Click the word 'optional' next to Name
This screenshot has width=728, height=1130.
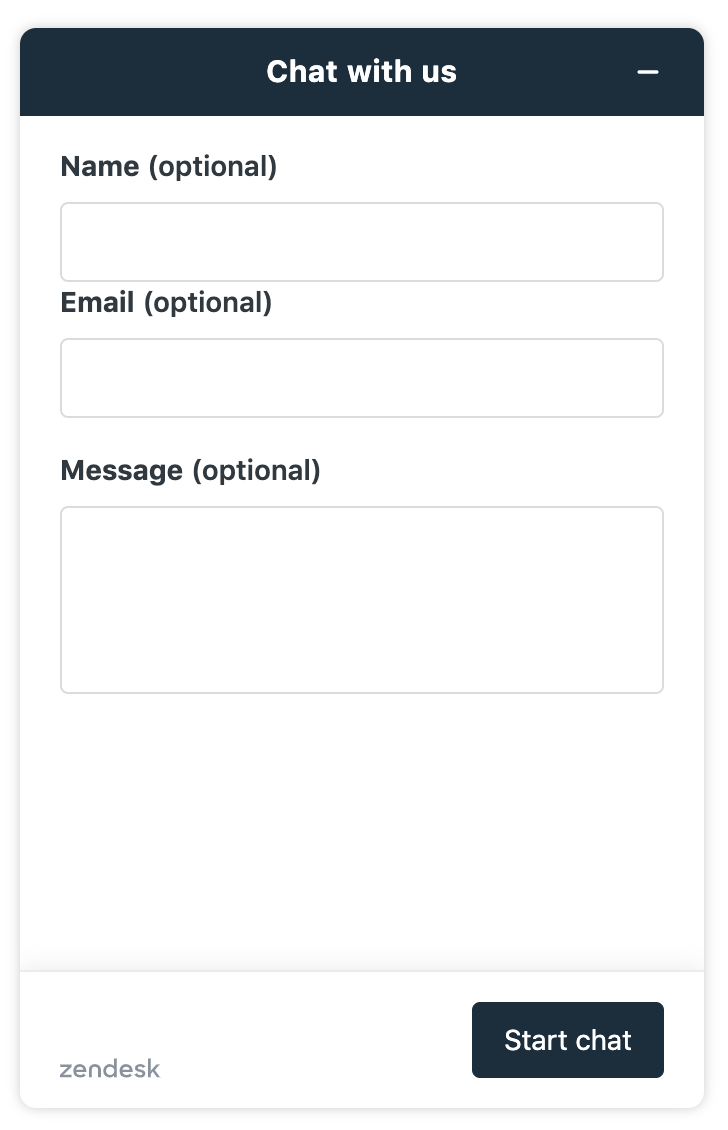213,167
